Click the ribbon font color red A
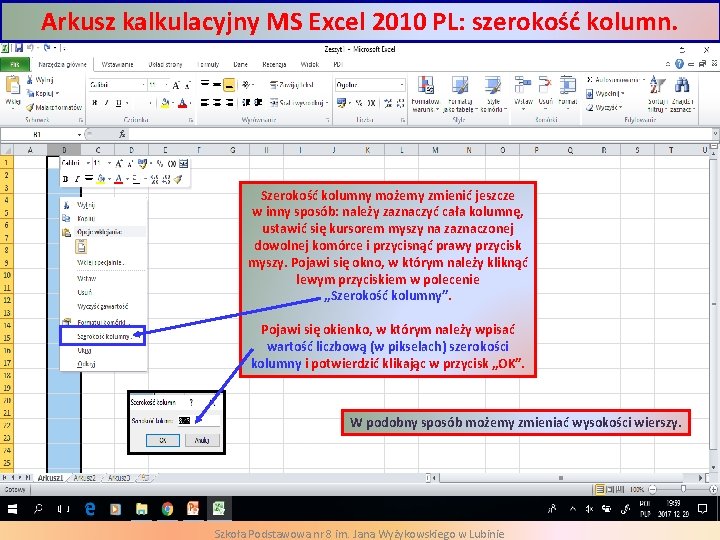Screen dimensions: 720x540 [x=182, y=103]
